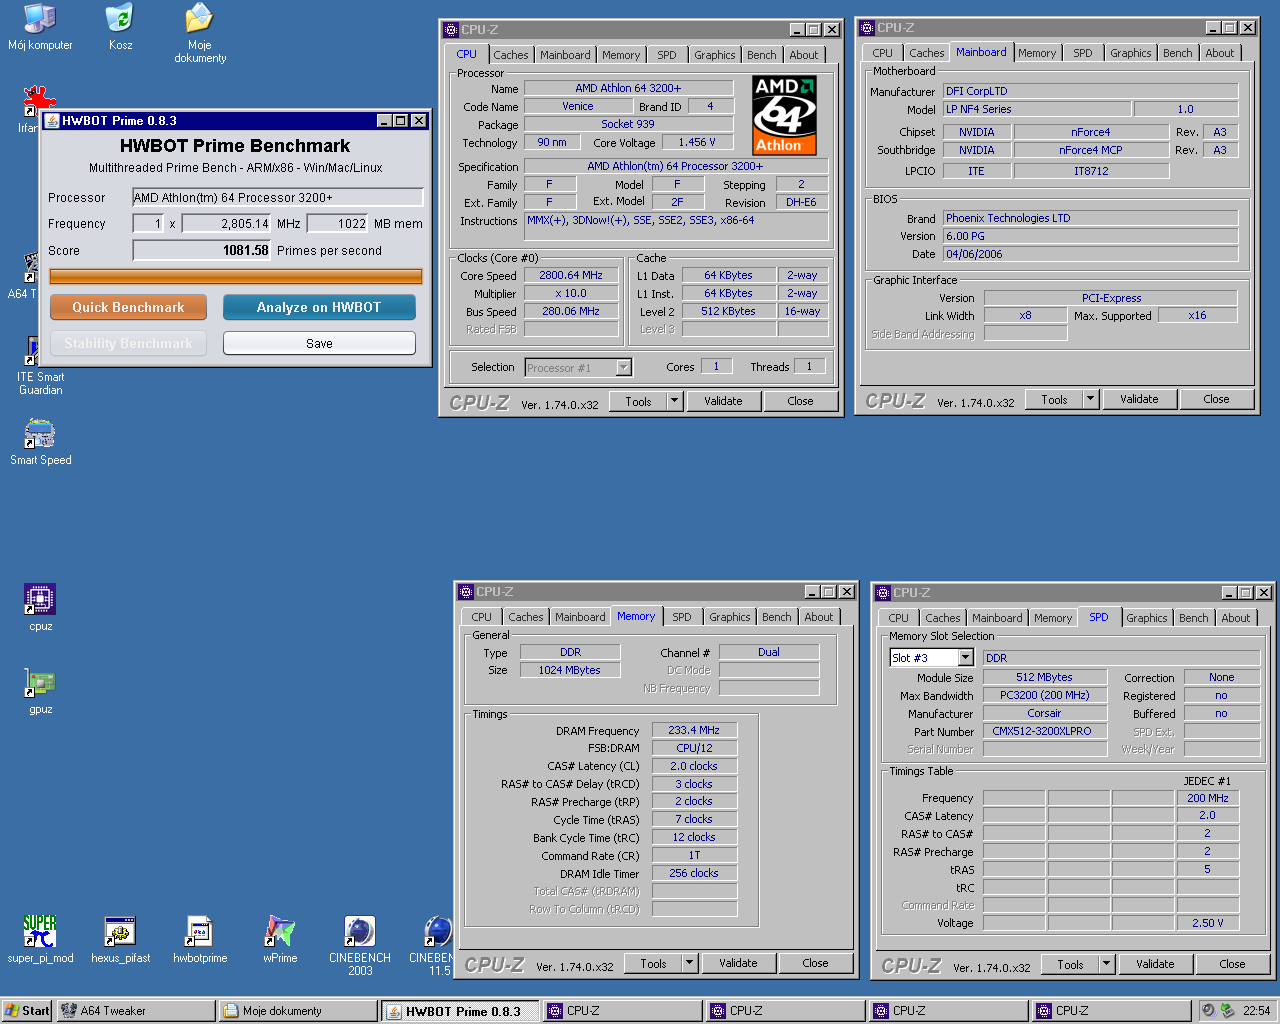Open the Caches tab in the CPU window
Viewport: 1280px width, 1024px height.
point(510,55)
